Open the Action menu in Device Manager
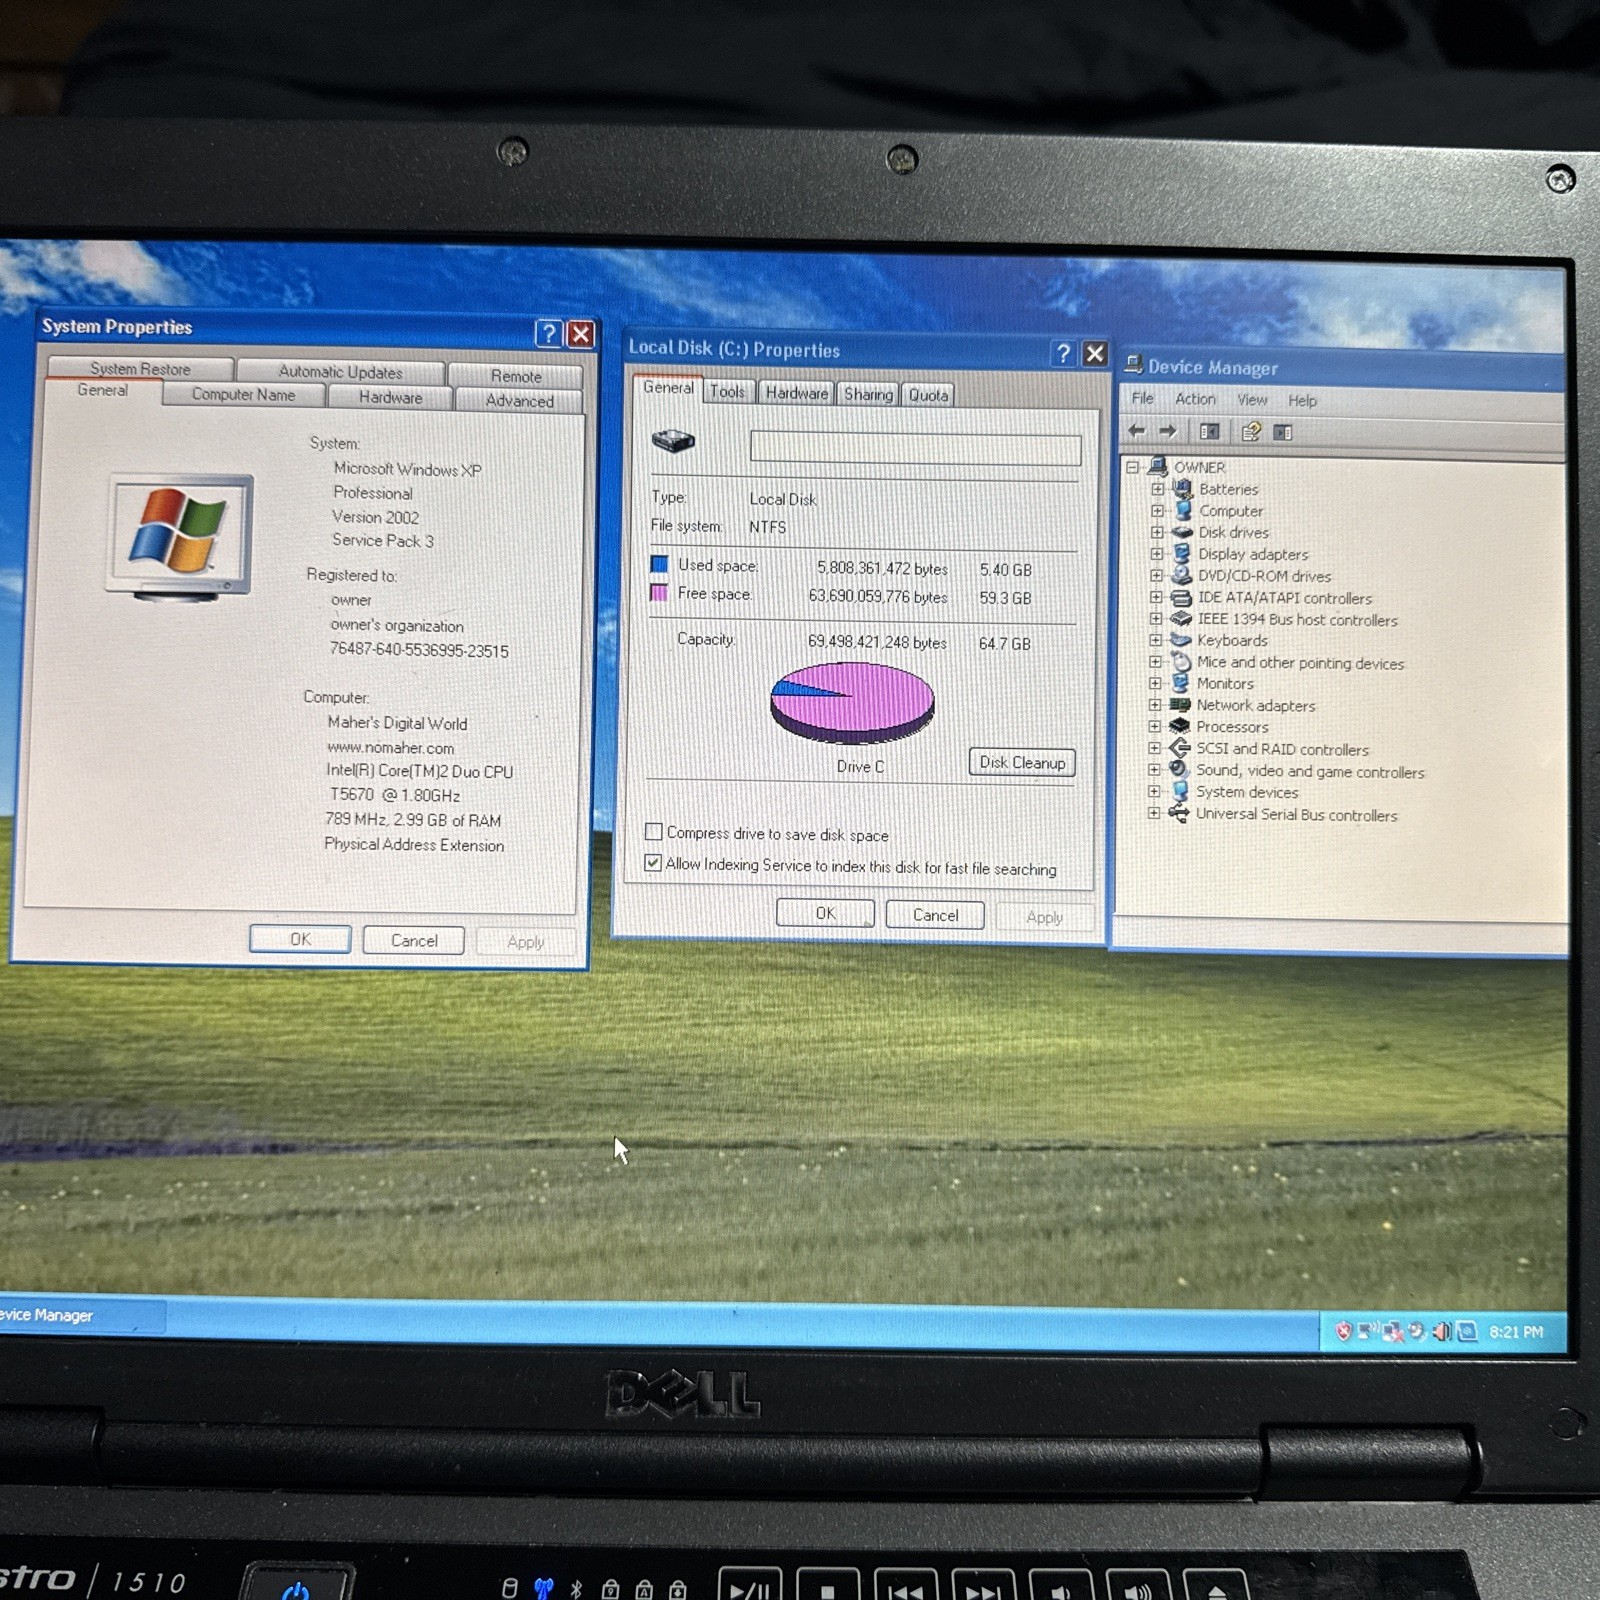 (1195, 399)
